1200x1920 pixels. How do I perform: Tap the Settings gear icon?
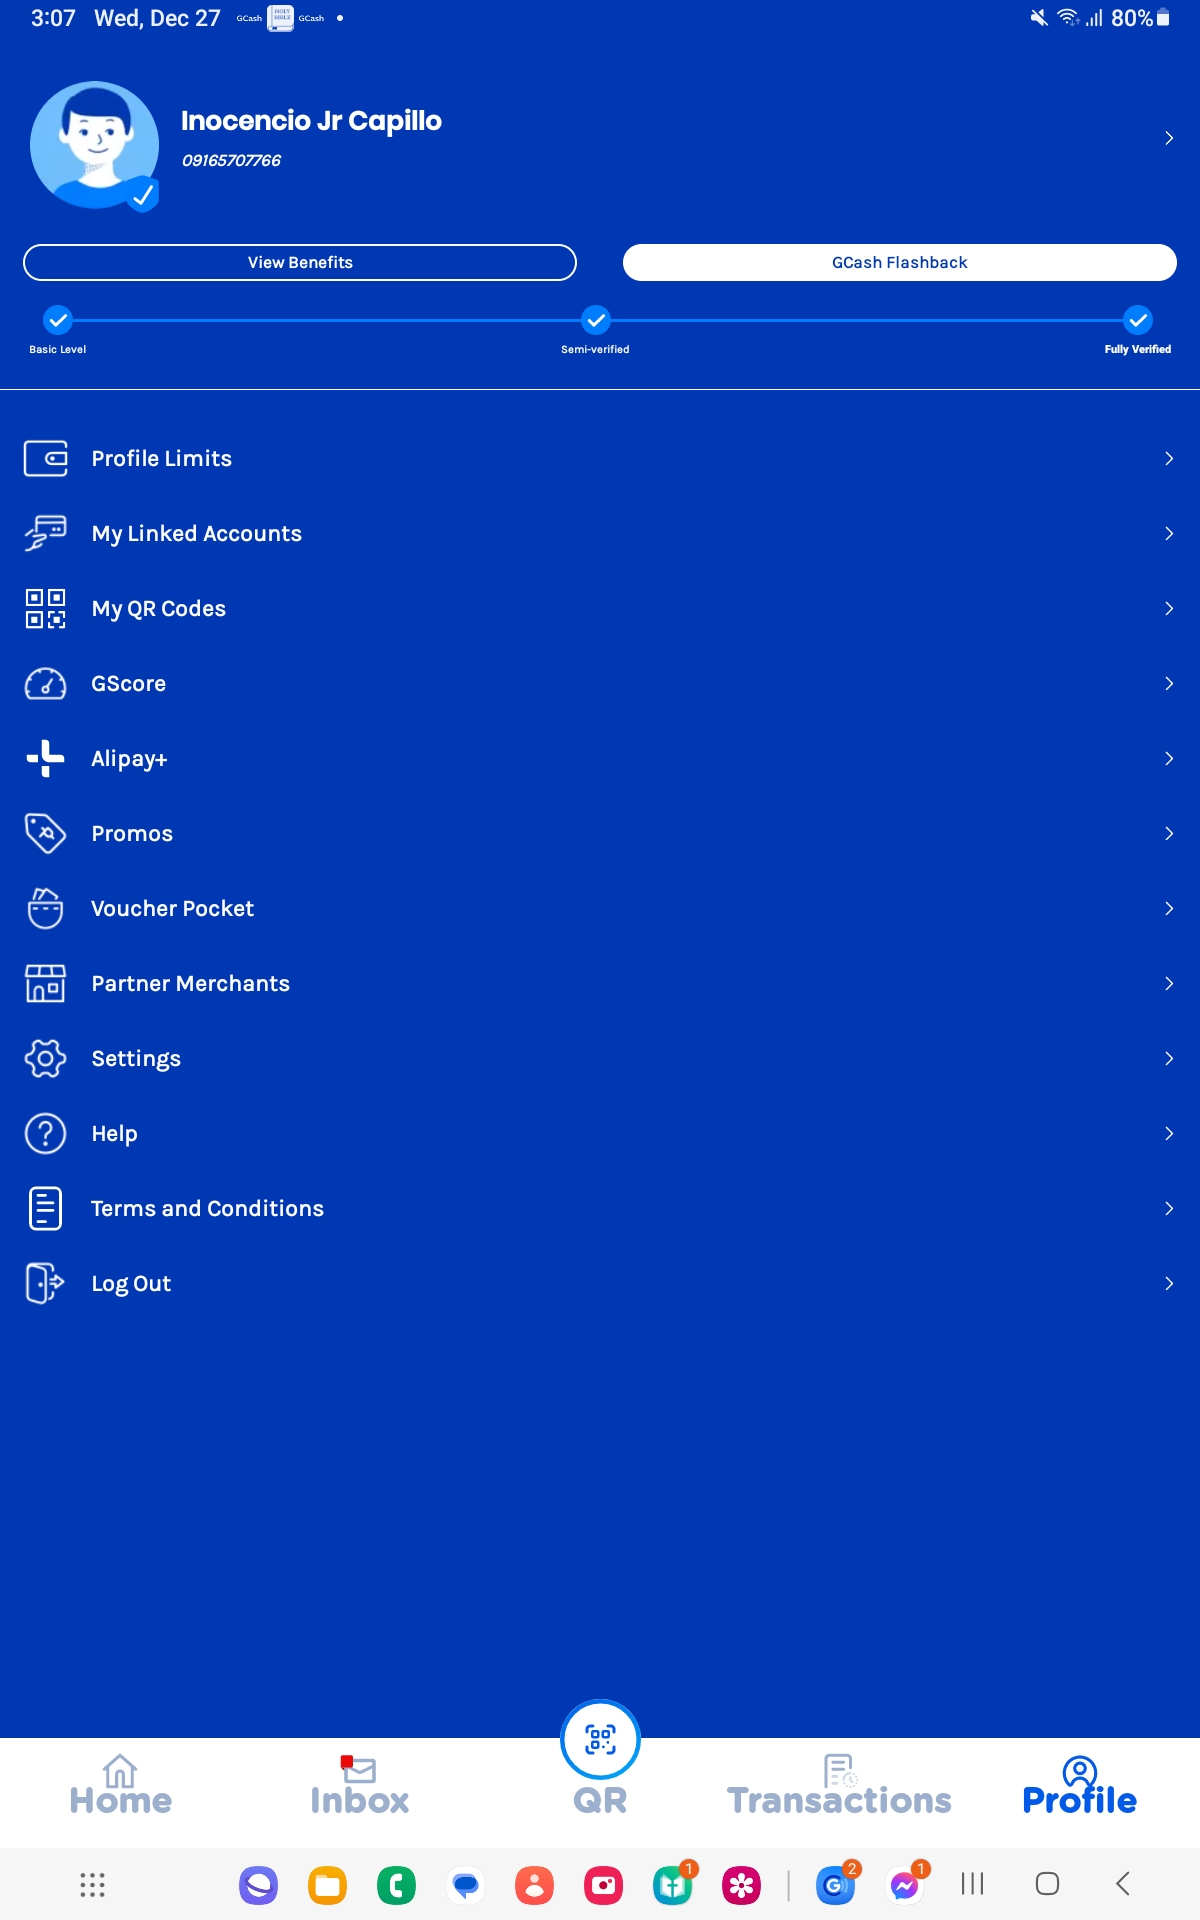[x=45, y=1059]
